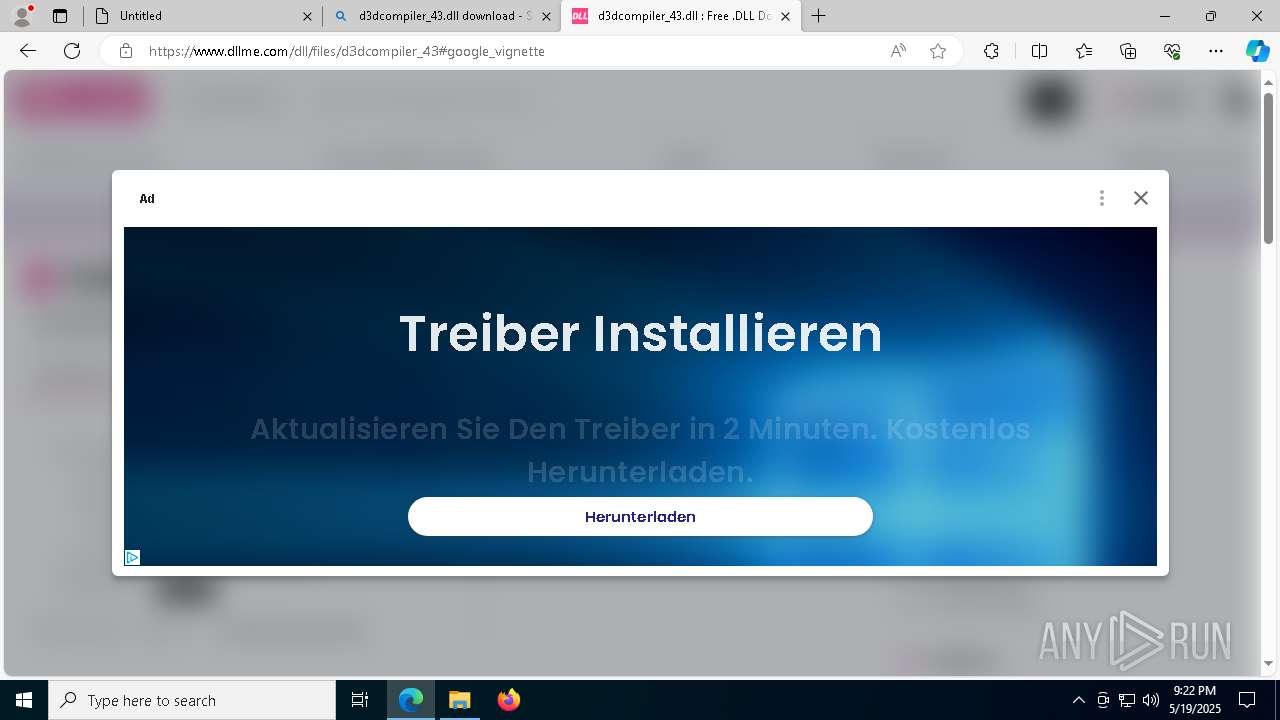Screen dimensions: 1280x720
Task: Open the Windows Start menu
Action: (x=24, y=700)
